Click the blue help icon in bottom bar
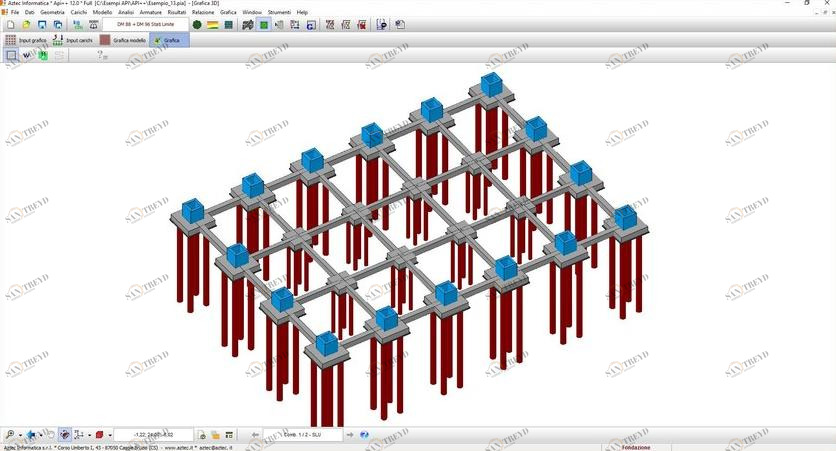836x451 pixels. pos(364,435)
